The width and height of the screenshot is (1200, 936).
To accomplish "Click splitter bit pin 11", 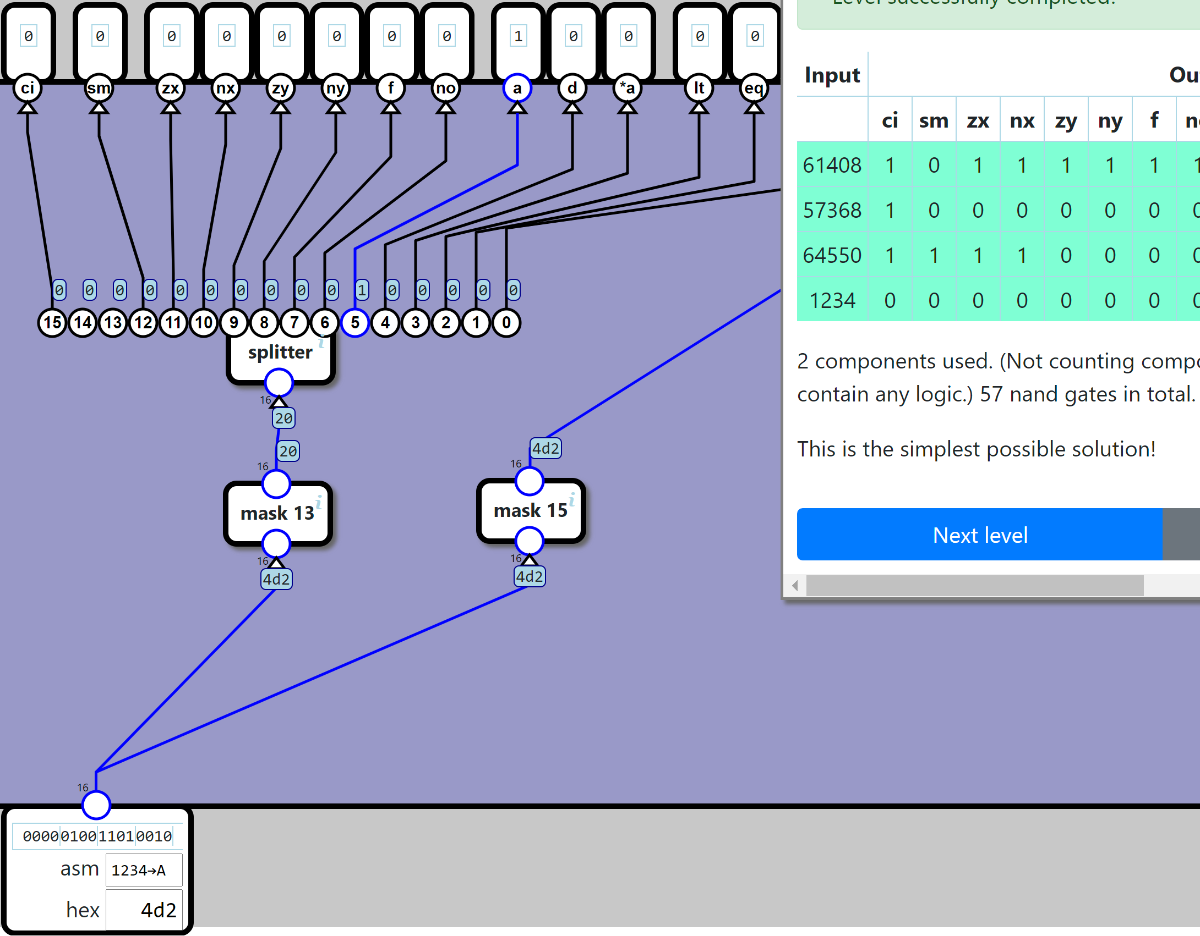I will (x=173, y=323).
